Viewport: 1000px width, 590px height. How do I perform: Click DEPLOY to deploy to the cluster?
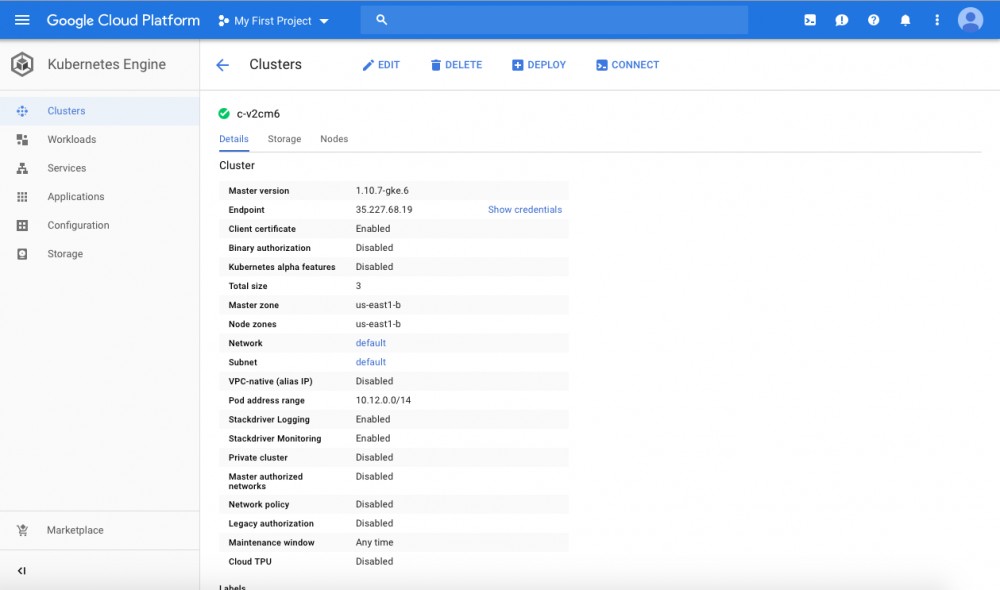(x=539, y=64)
